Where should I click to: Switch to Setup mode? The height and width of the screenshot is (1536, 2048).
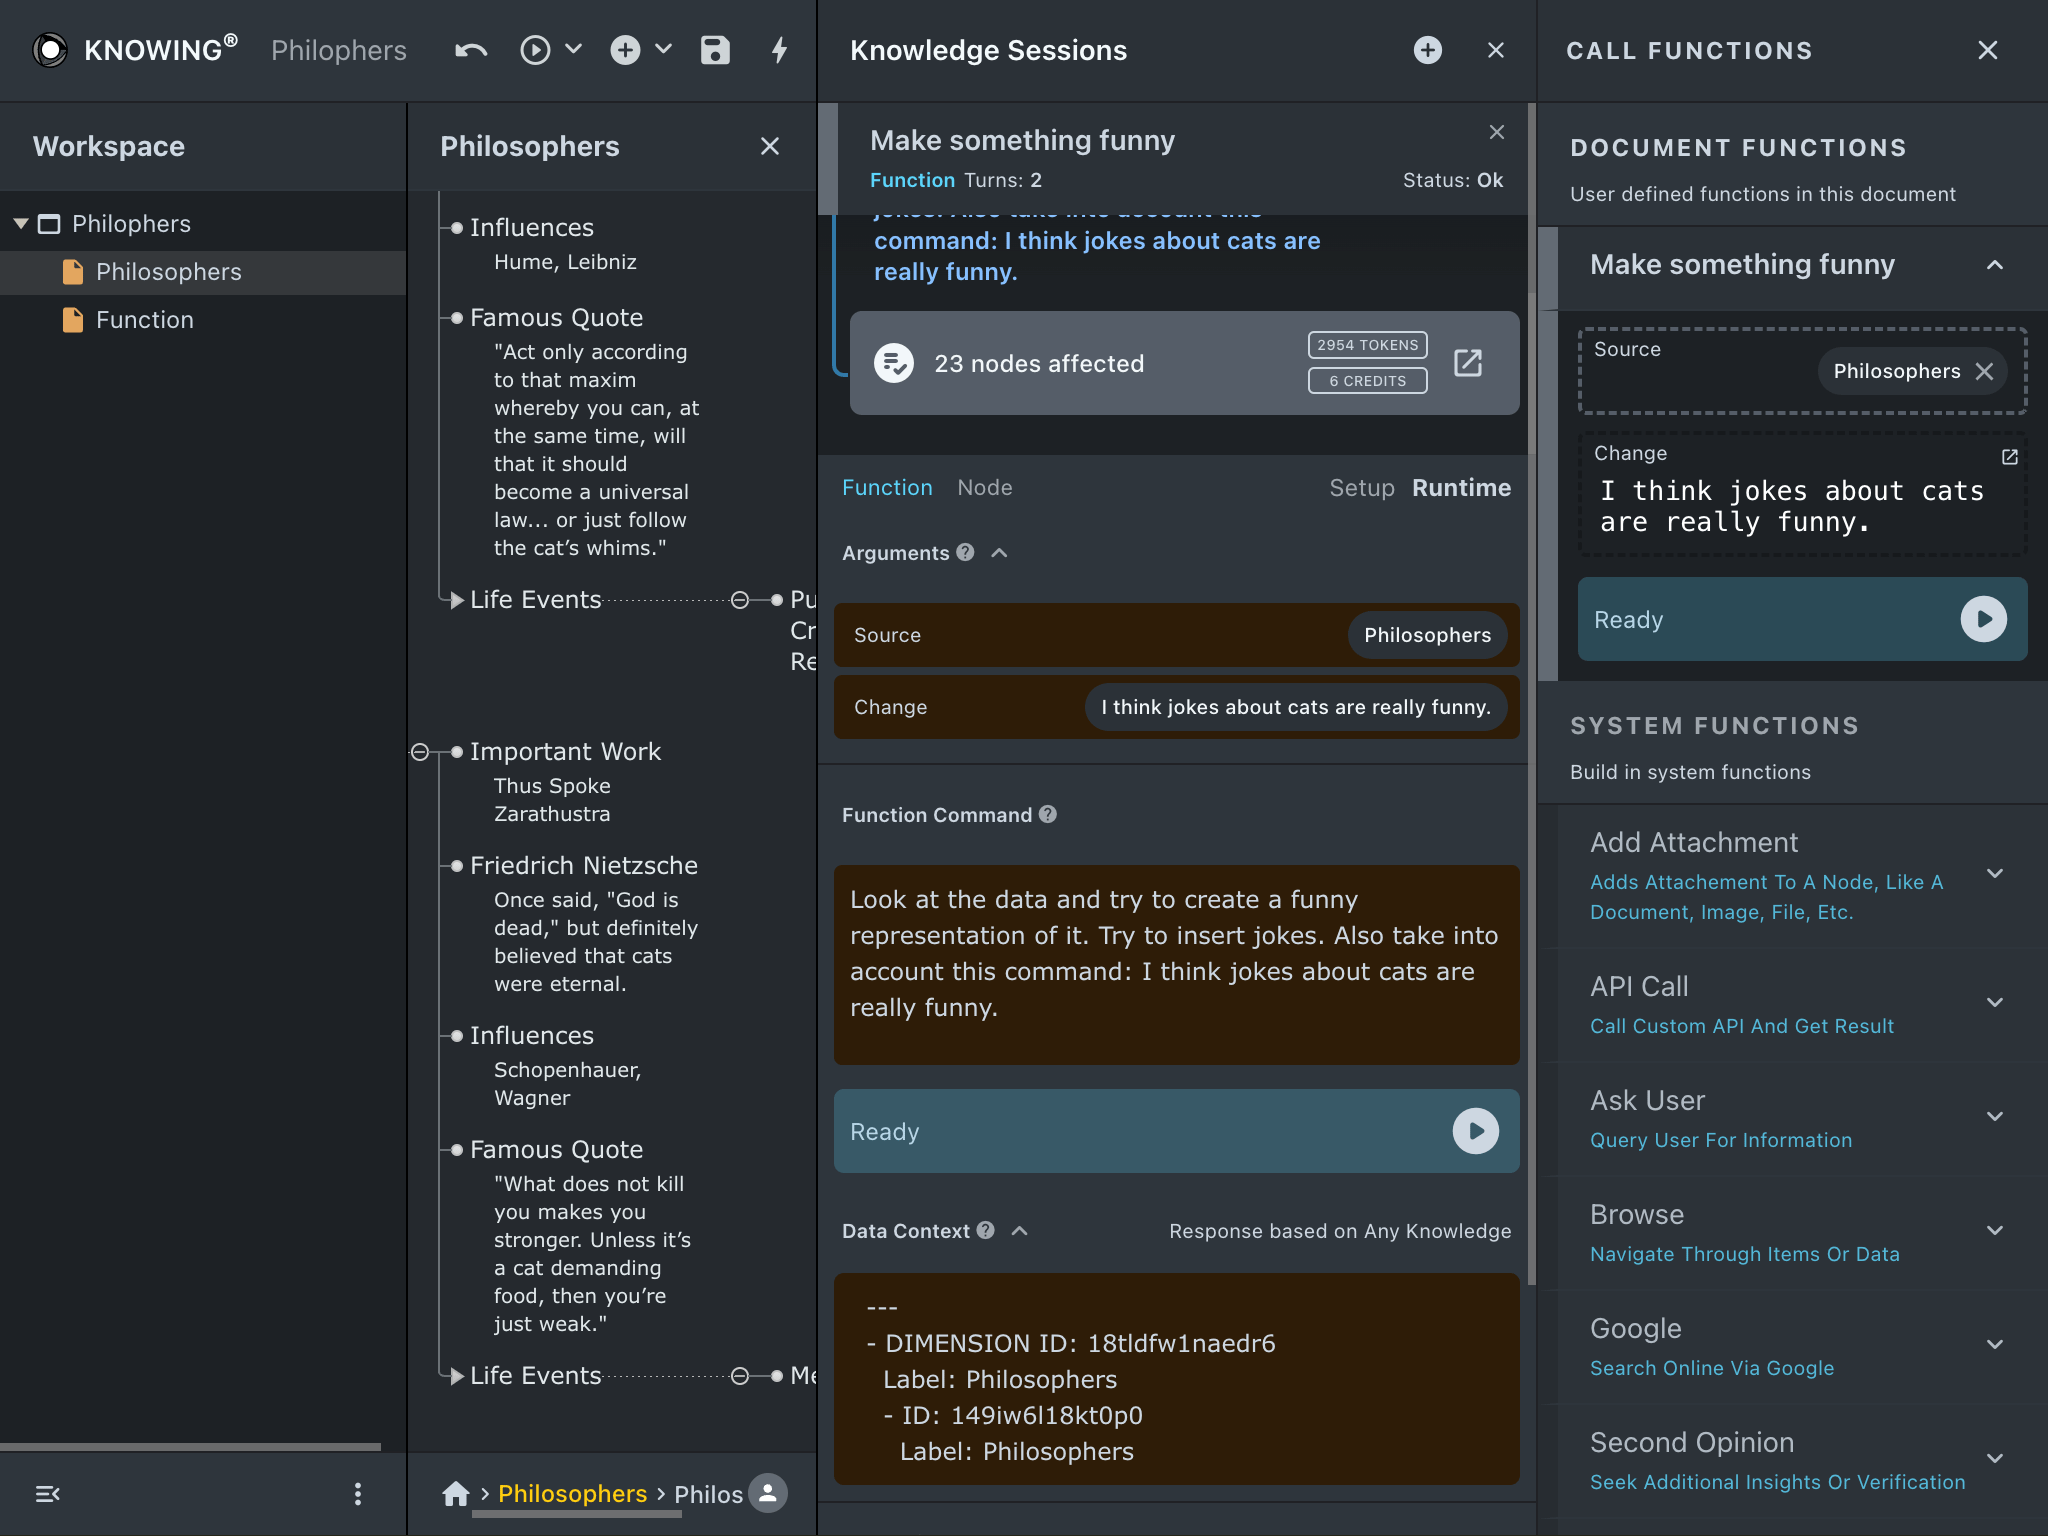point(1361,488)
